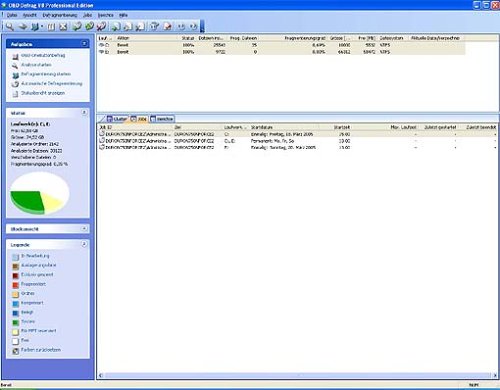Click the first round face toolbar icon
500x390 pixels.
point(181,26)
